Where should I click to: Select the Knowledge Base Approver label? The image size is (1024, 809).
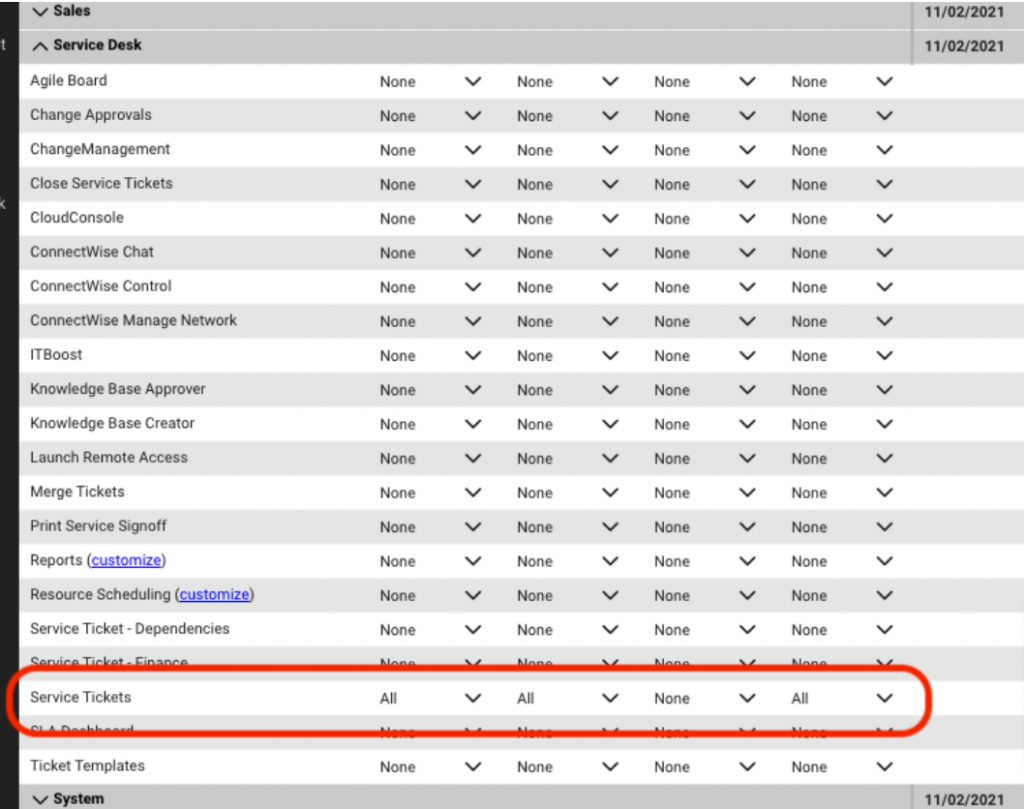[118, 389]
